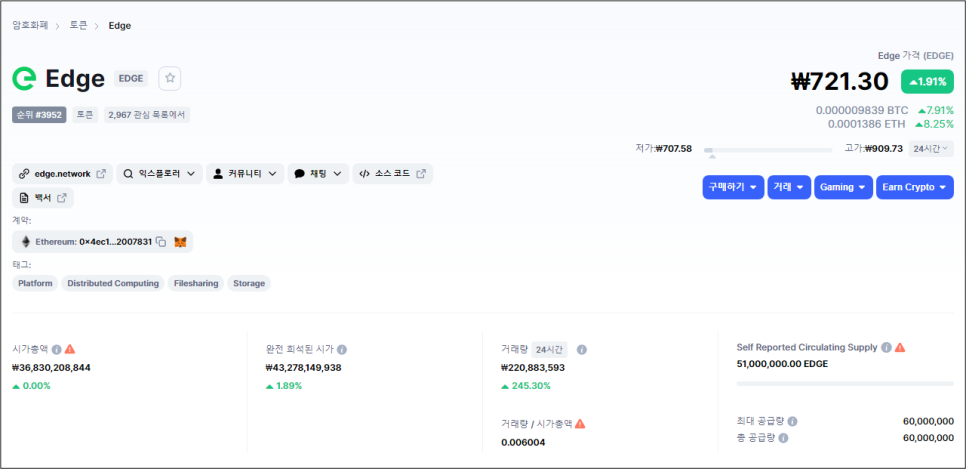Click market cap value ₩36,830,208,844

point(52,367)
